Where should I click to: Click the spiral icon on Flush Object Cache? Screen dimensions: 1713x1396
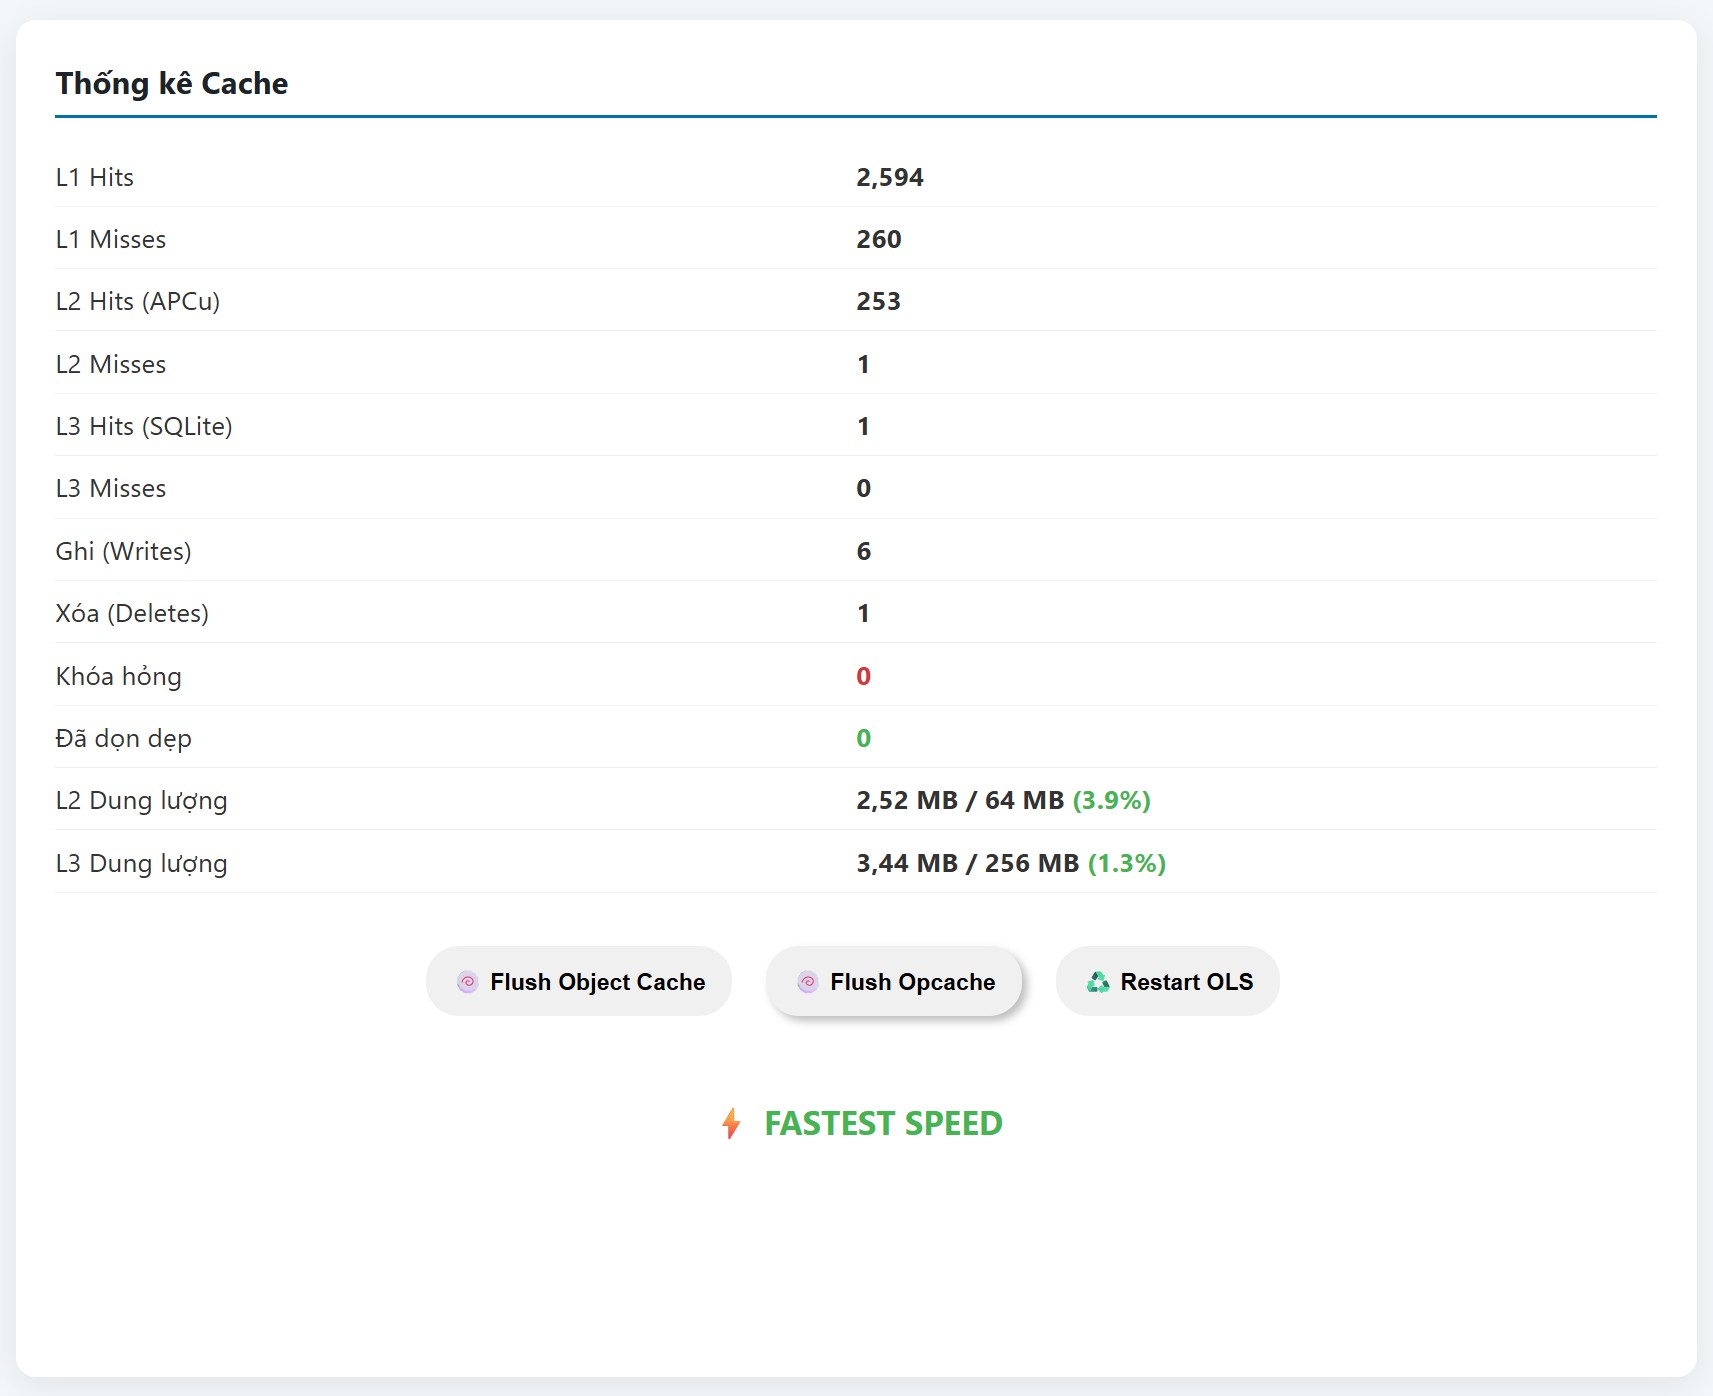pyautogui.click(x=466, y=981)
